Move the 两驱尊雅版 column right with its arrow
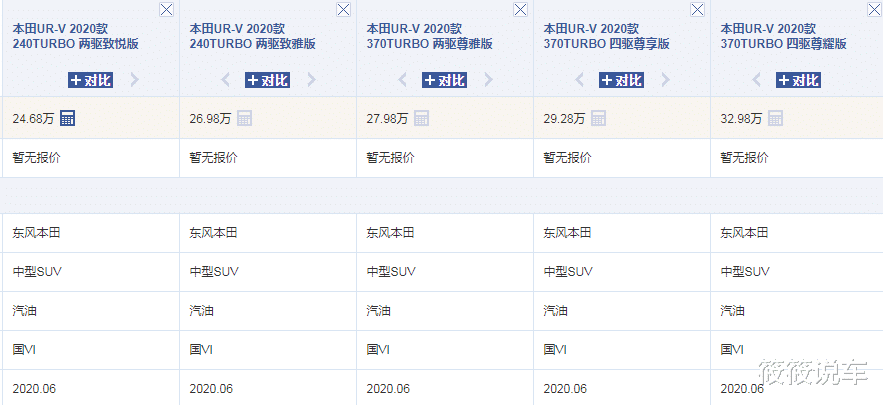Viewport: 883px width, 405px height. coord(489,79)
